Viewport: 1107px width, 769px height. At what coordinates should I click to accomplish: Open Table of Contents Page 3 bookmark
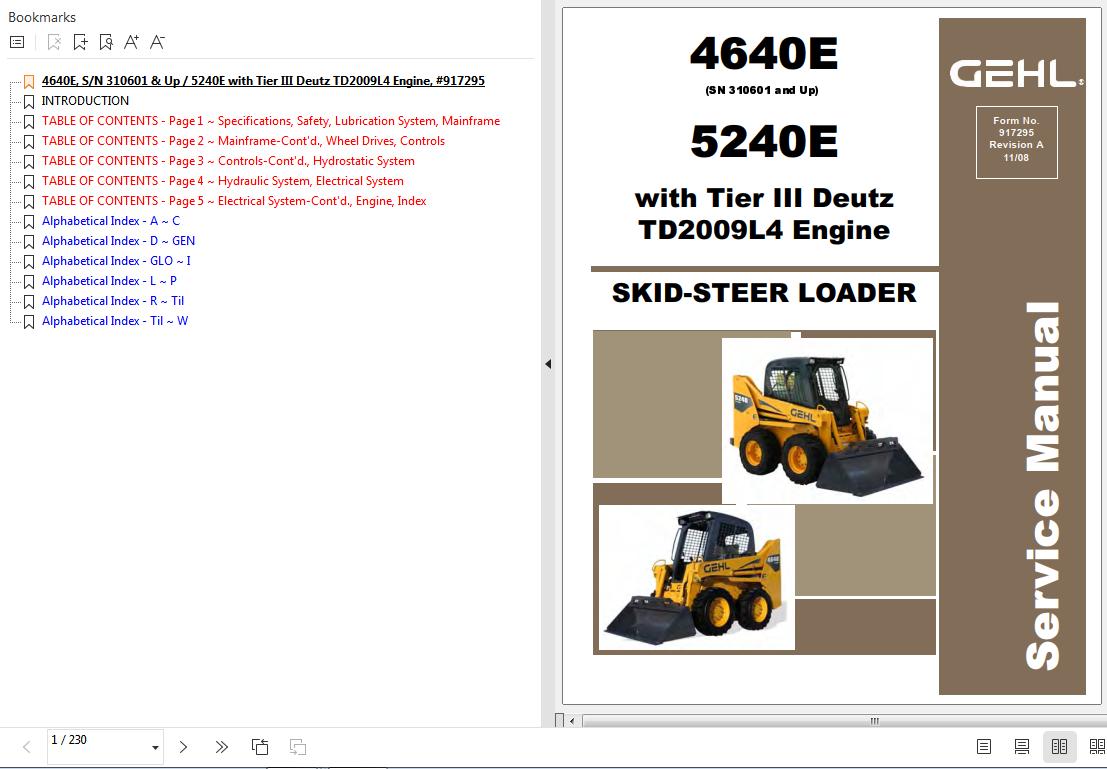[x=228, y=161]
